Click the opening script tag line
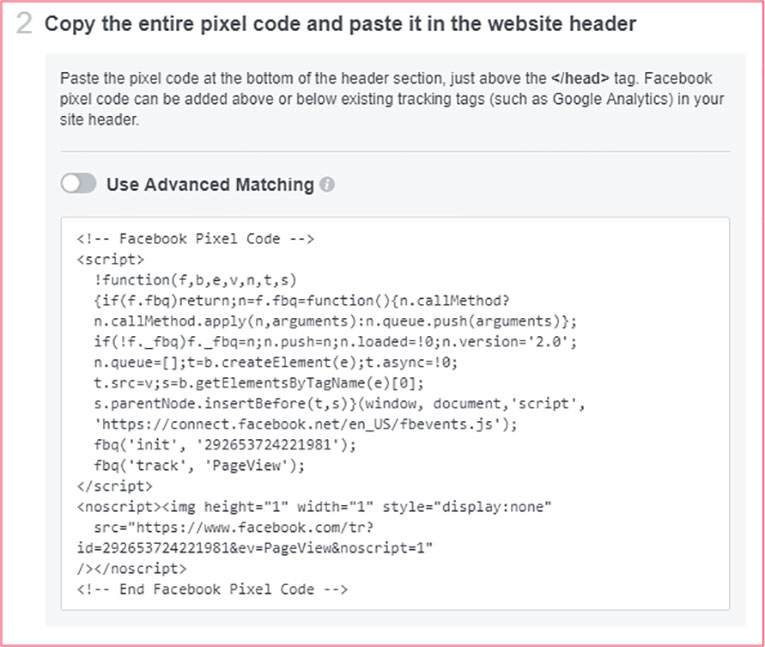This screenshot has height=647, width=765. 110,259
